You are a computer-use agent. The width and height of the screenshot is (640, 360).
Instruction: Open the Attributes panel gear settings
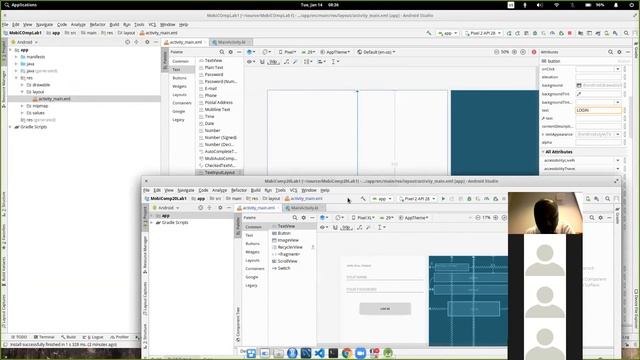(619, 52)
